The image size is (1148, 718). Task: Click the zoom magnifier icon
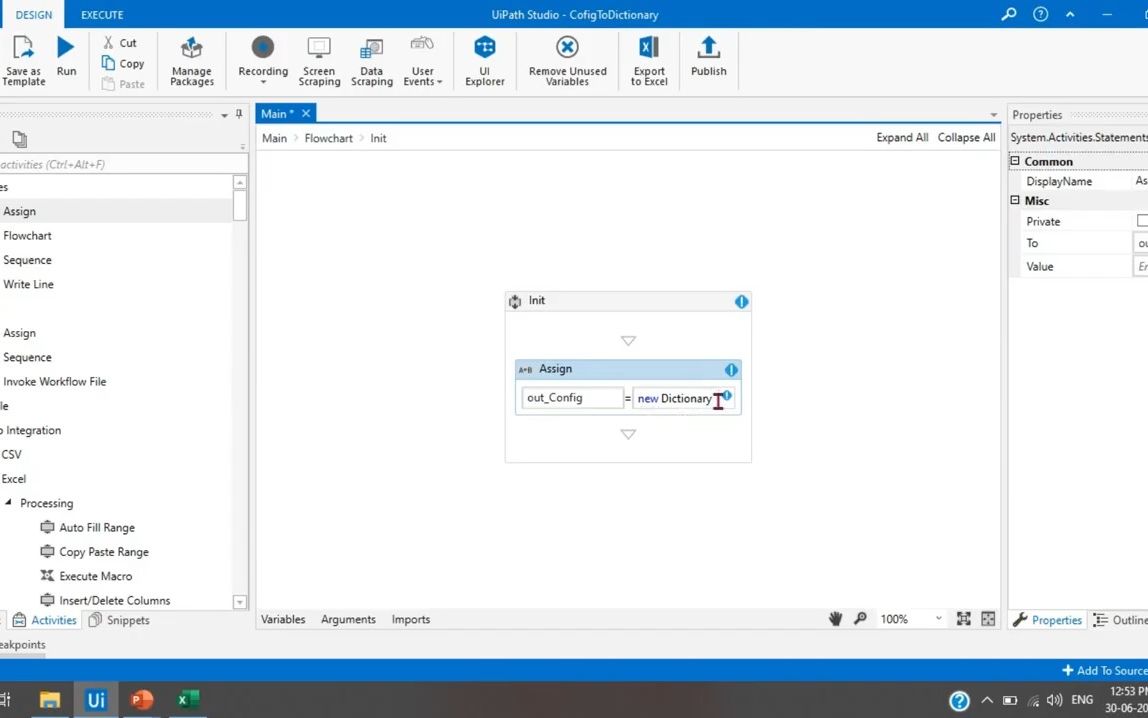(861, 618)
